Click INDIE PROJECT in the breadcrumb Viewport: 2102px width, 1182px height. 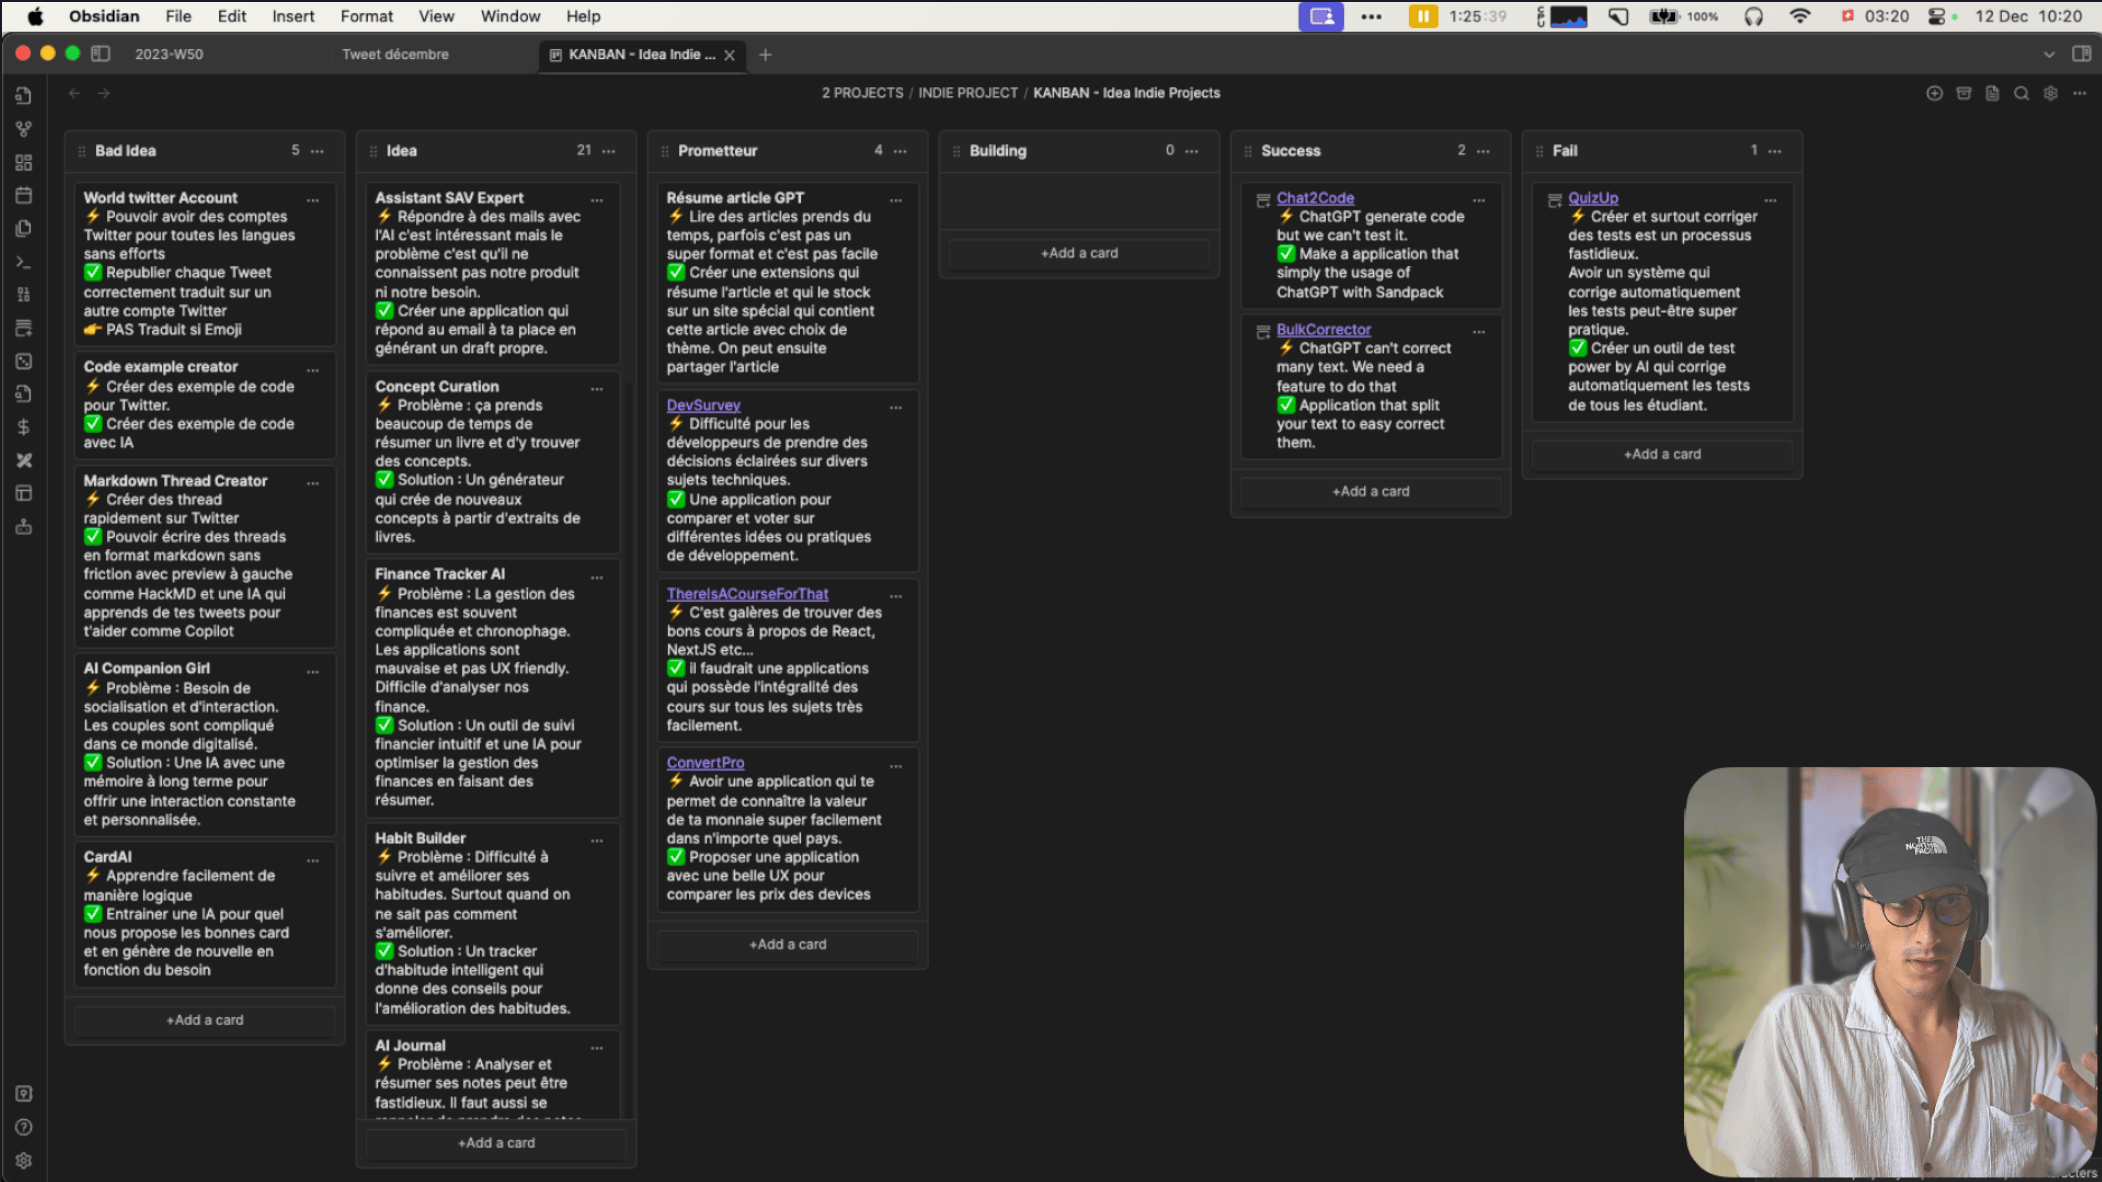pyautogui.click(x=968, y=93)
